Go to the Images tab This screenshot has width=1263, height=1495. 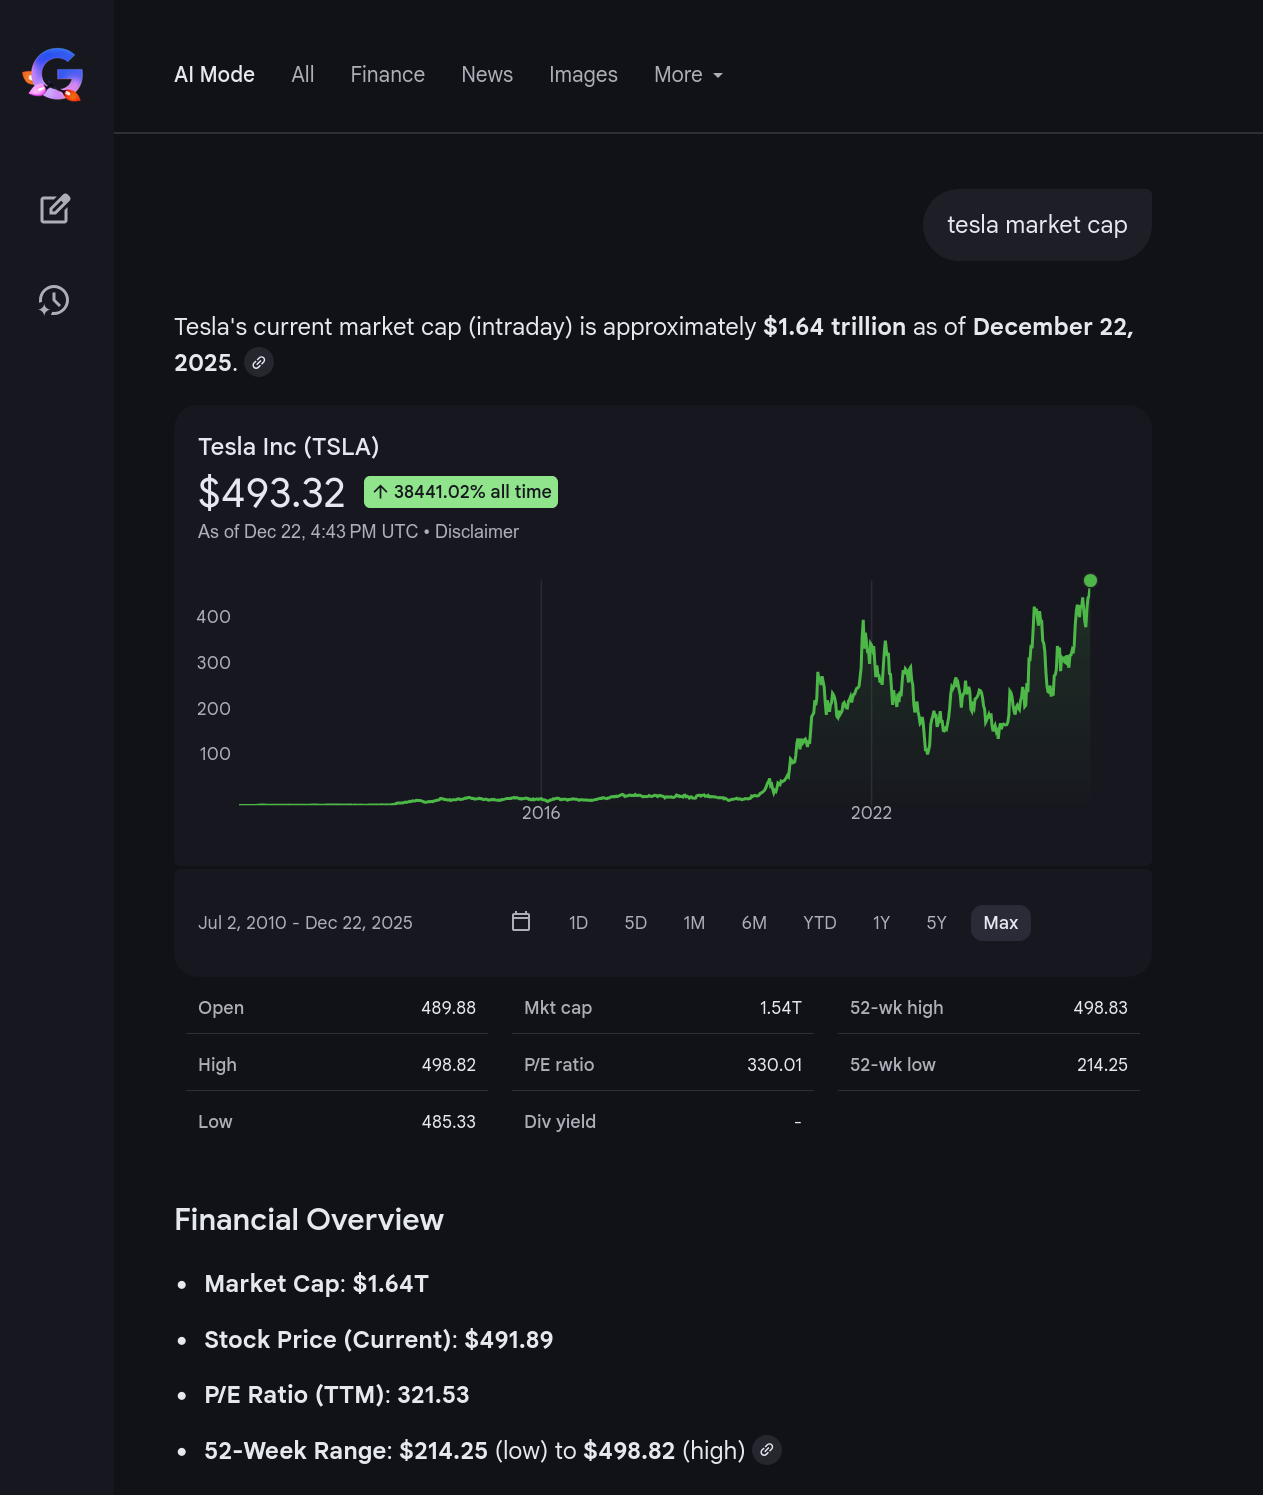pyautogui.click(x=583, y=75)
